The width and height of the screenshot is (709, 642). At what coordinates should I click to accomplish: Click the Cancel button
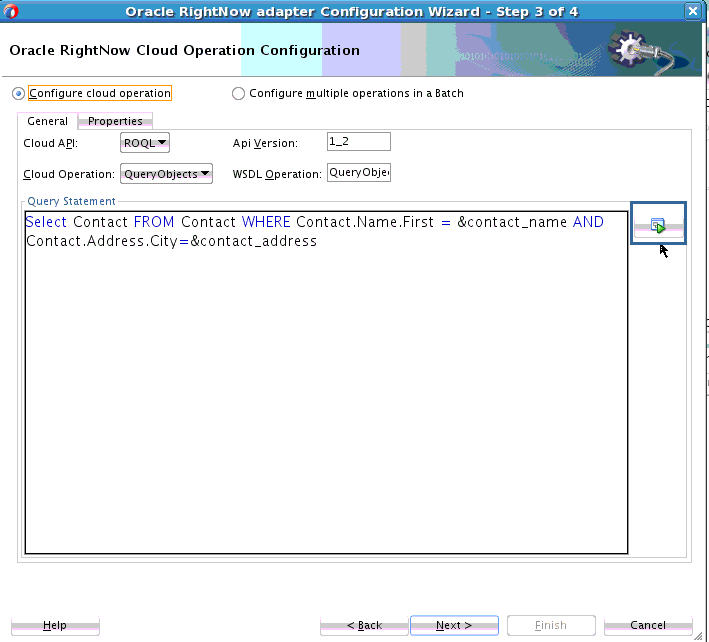click(x=648, y=625)
